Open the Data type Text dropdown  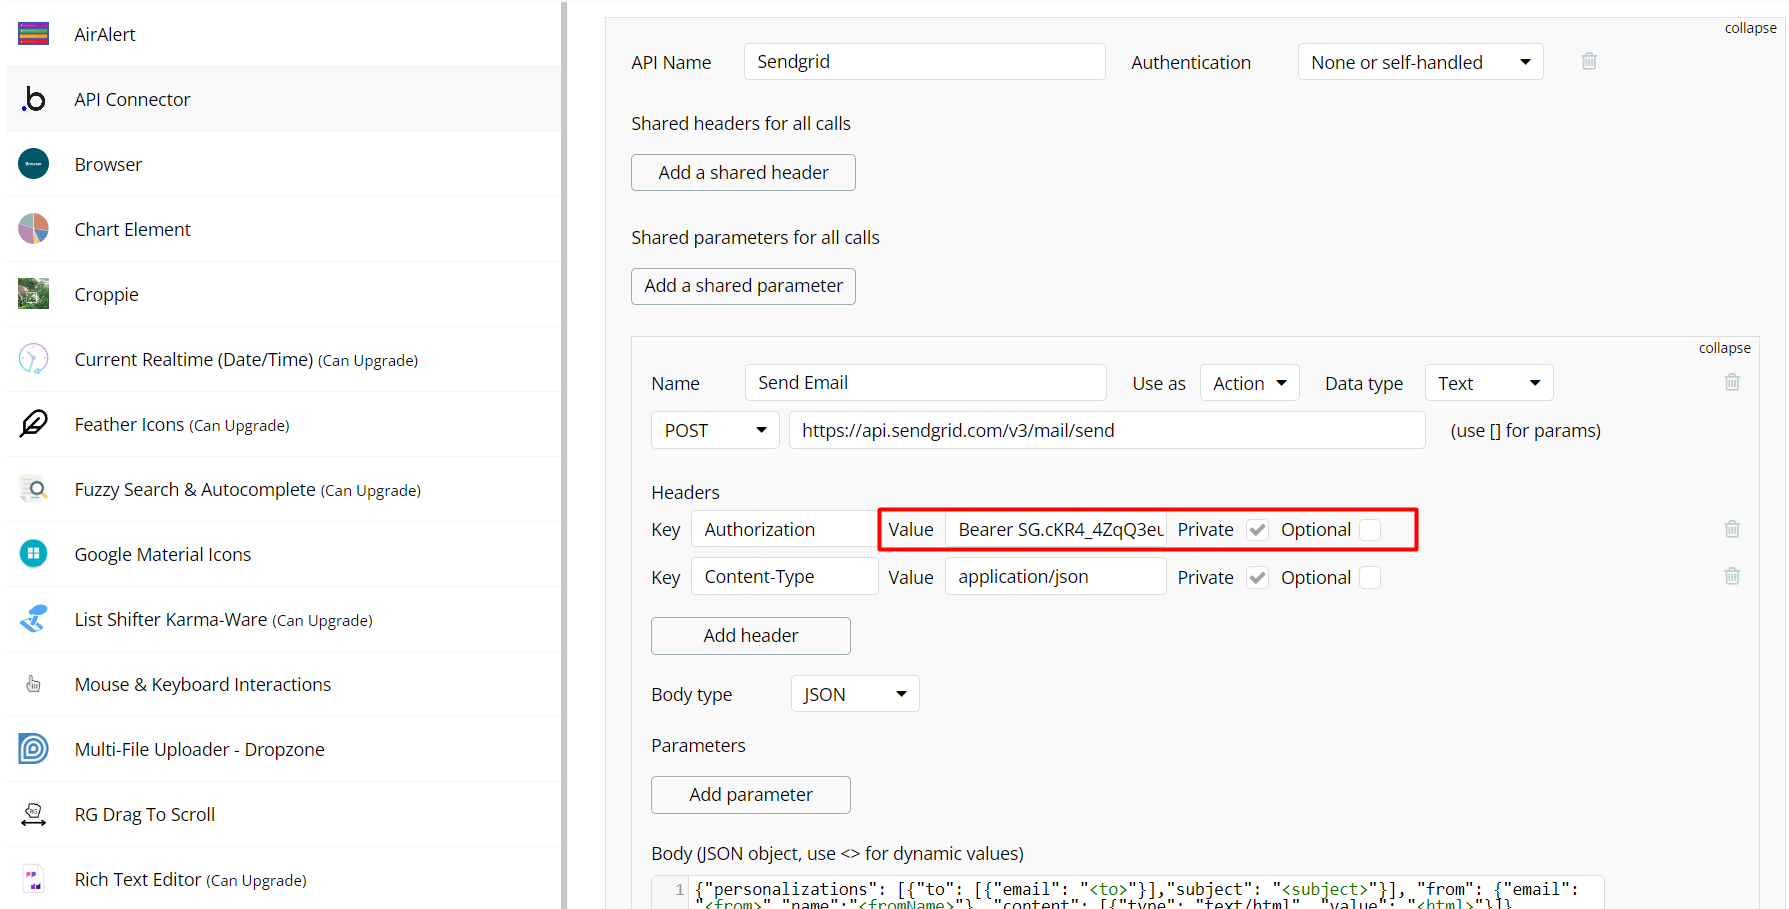click(1489, 383)
